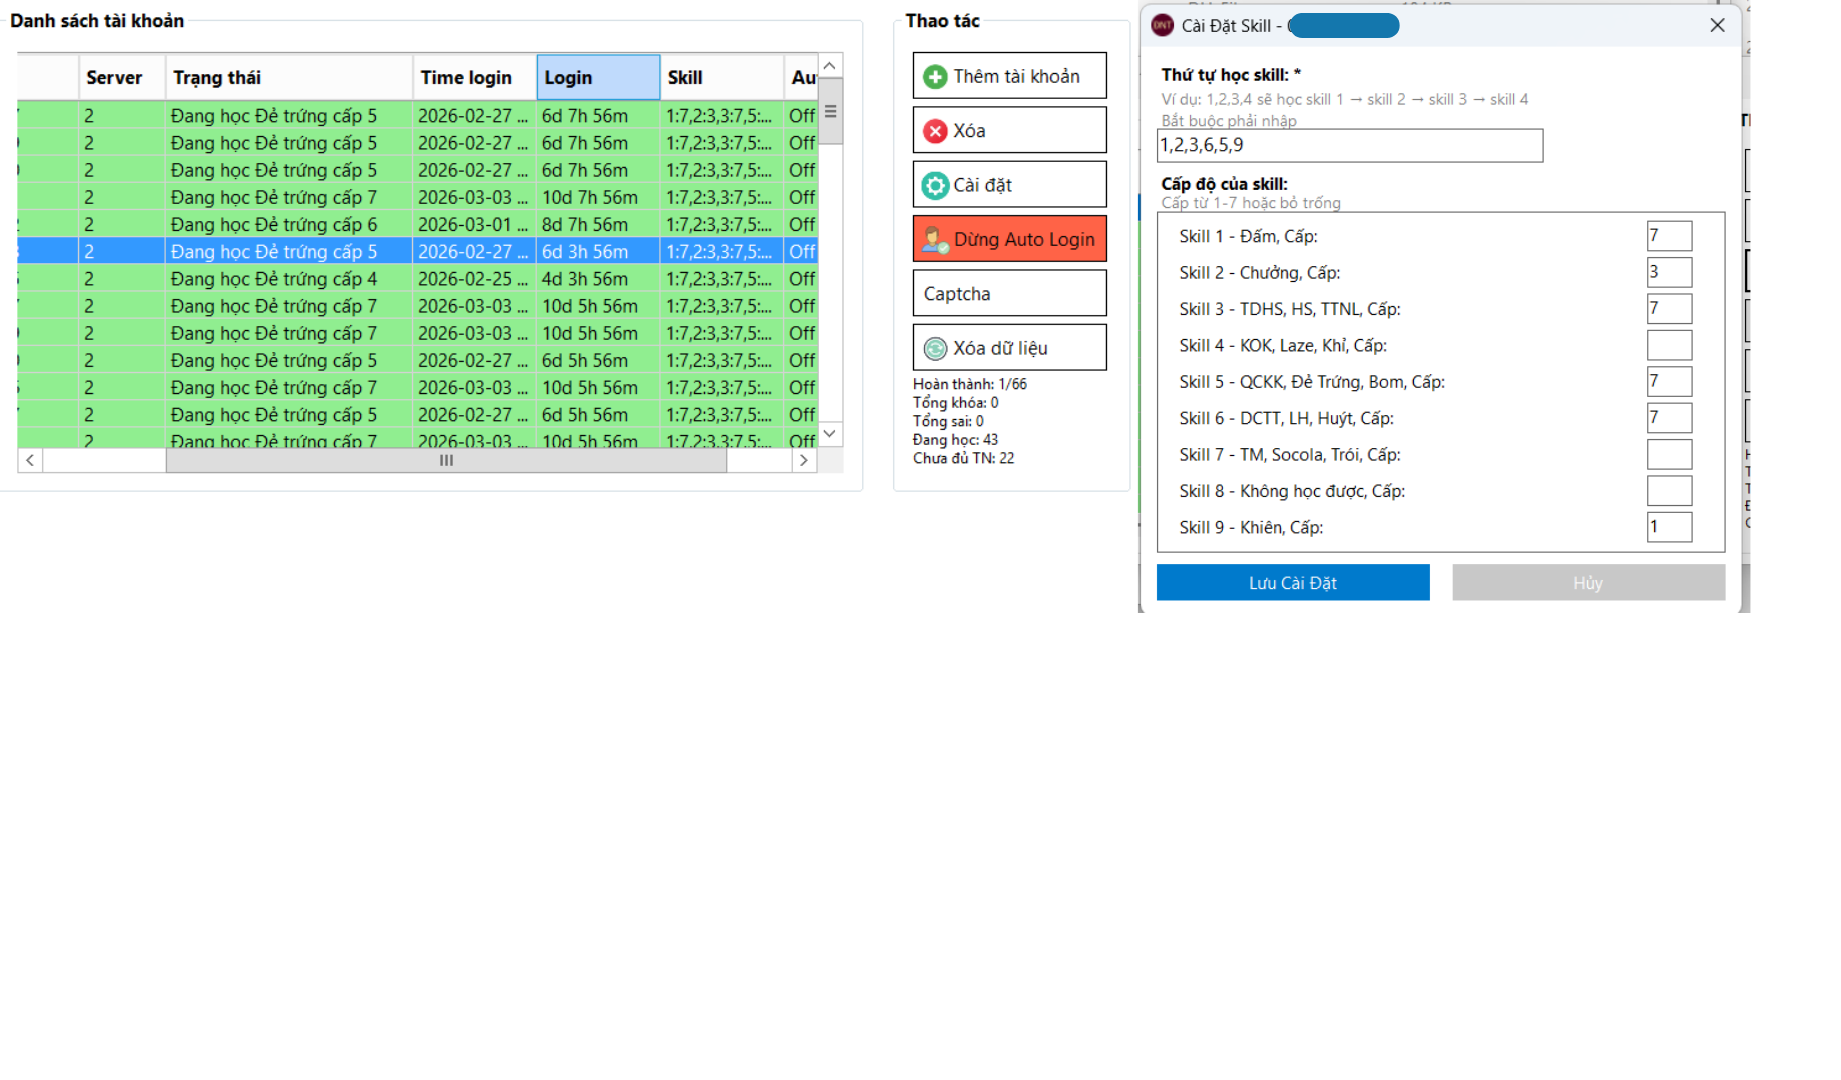Click the green plus Thêm tài khoản icon
Image resolution: width=1841 pixels, height=1080 pixels.
(x=935, y=77)
